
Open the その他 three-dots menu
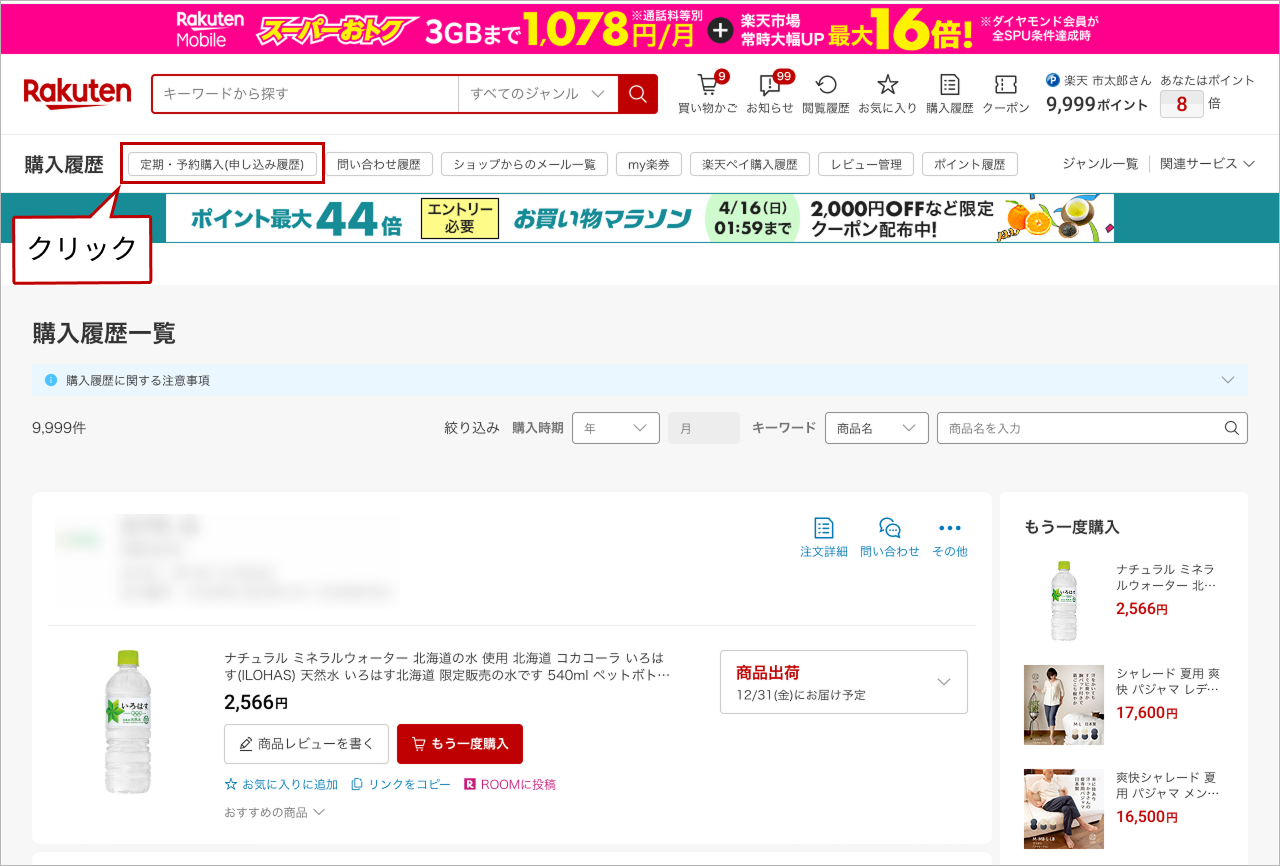coord(949,528)
